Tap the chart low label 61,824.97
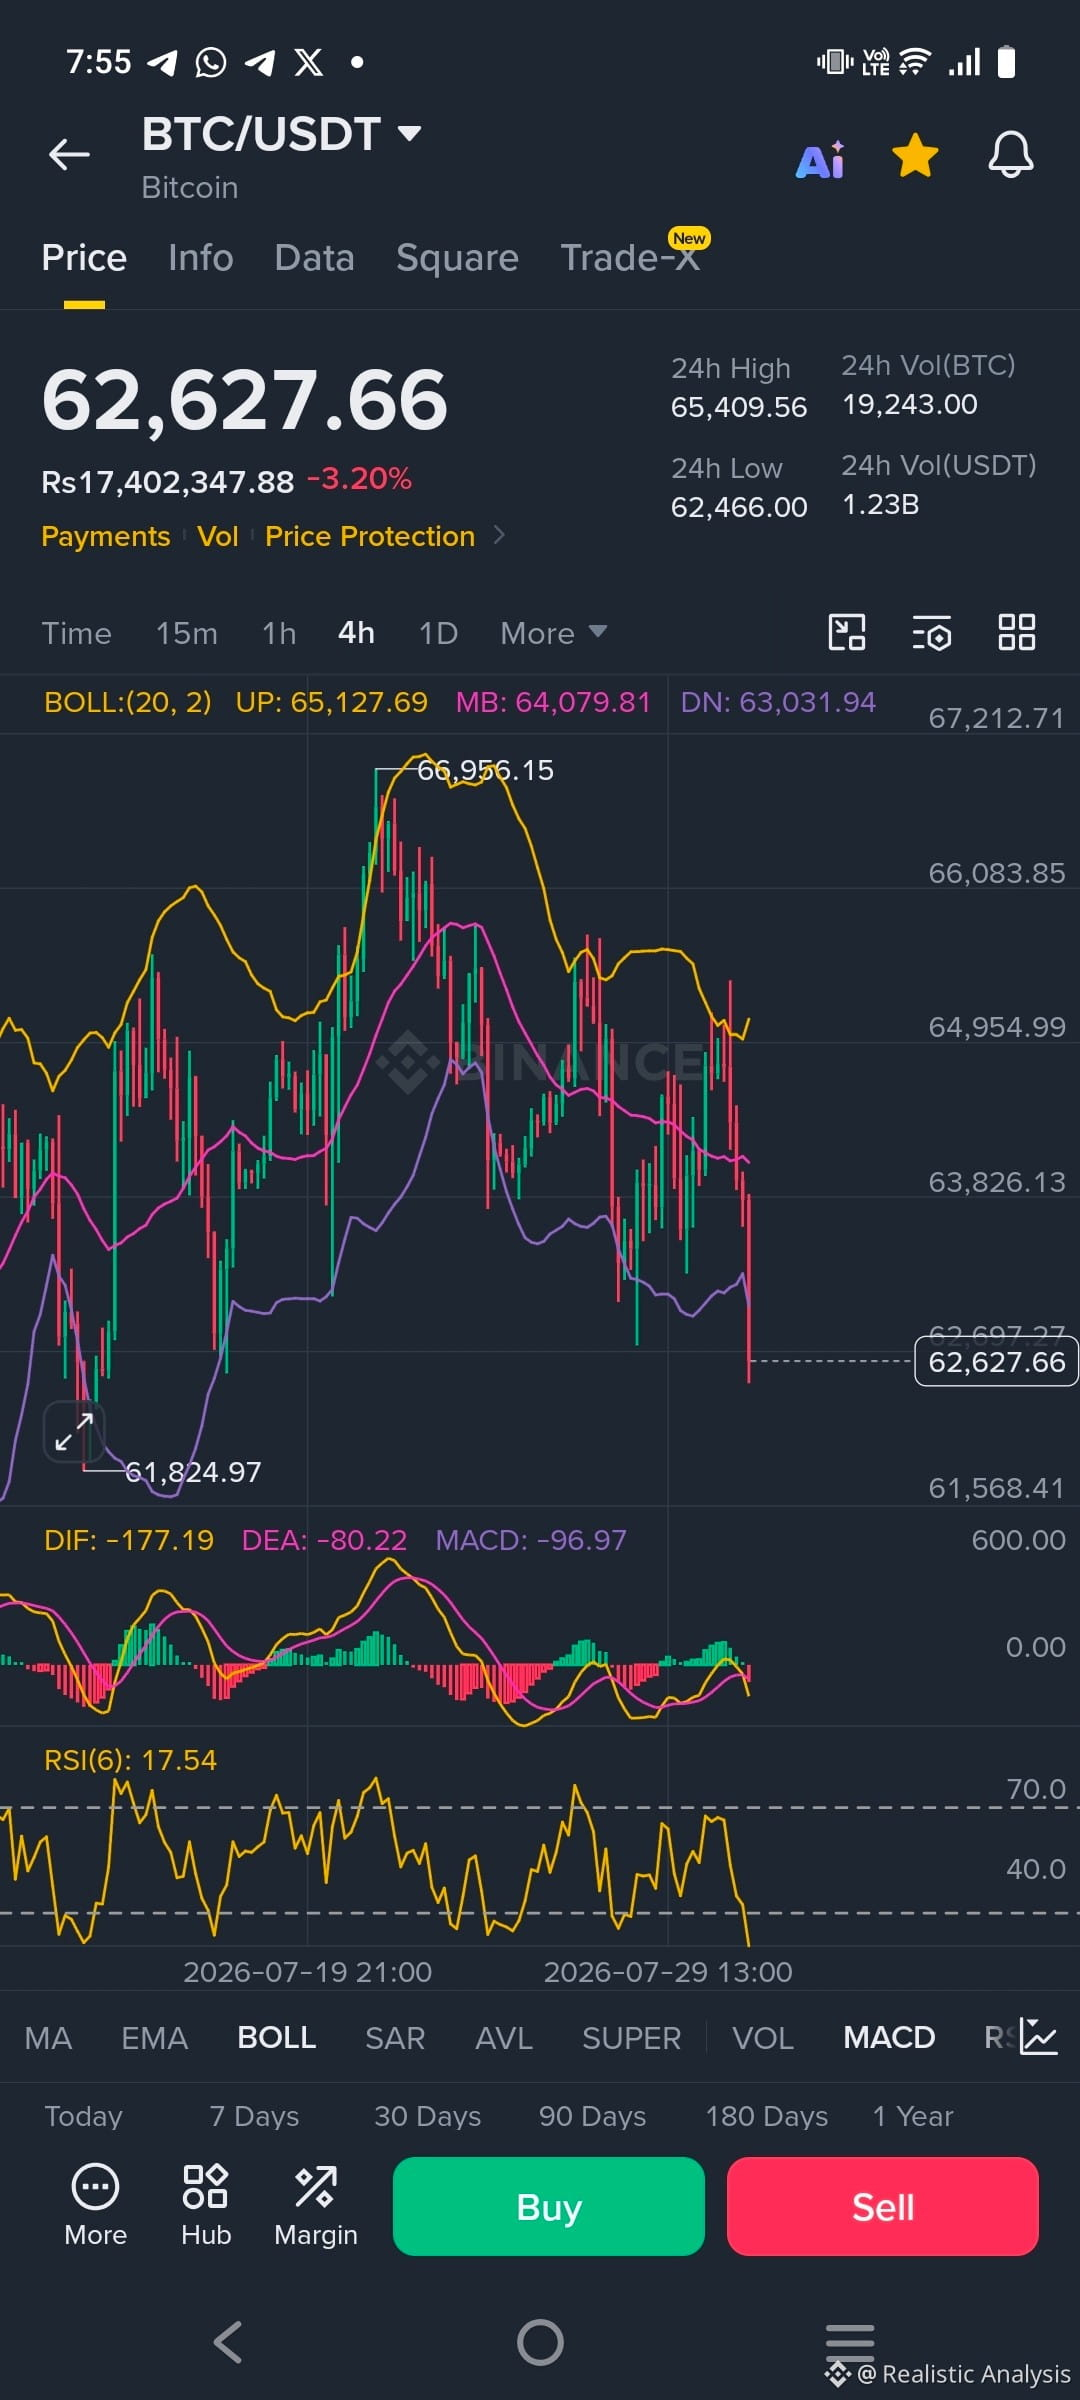This screenshot has height=2400, width=1080. [193, 1472]
